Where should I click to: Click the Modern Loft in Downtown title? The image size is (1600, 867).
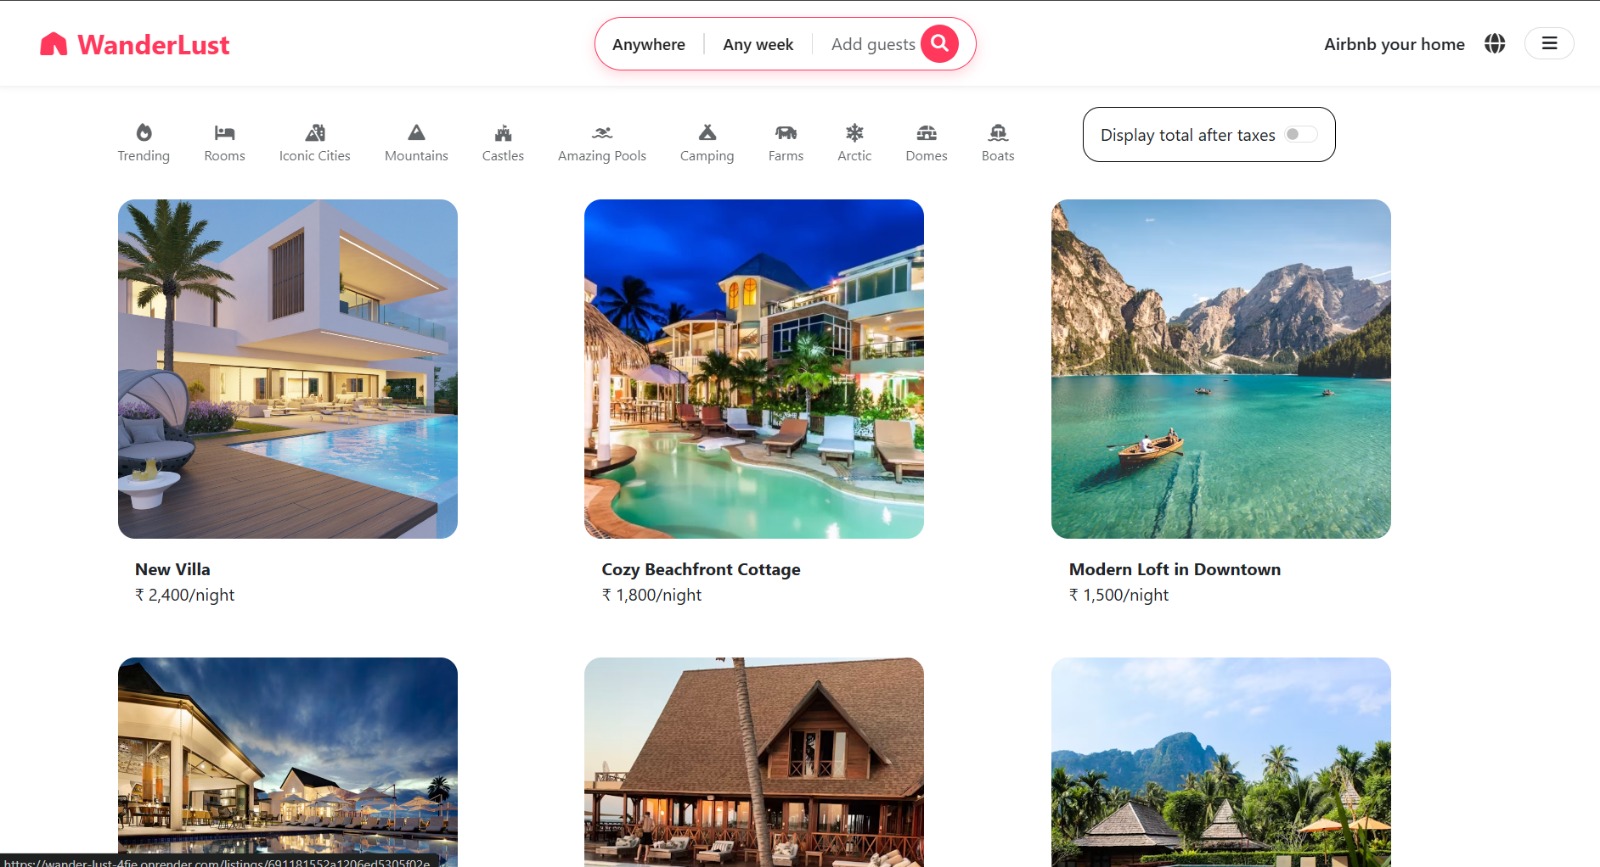coord(1175,569)
